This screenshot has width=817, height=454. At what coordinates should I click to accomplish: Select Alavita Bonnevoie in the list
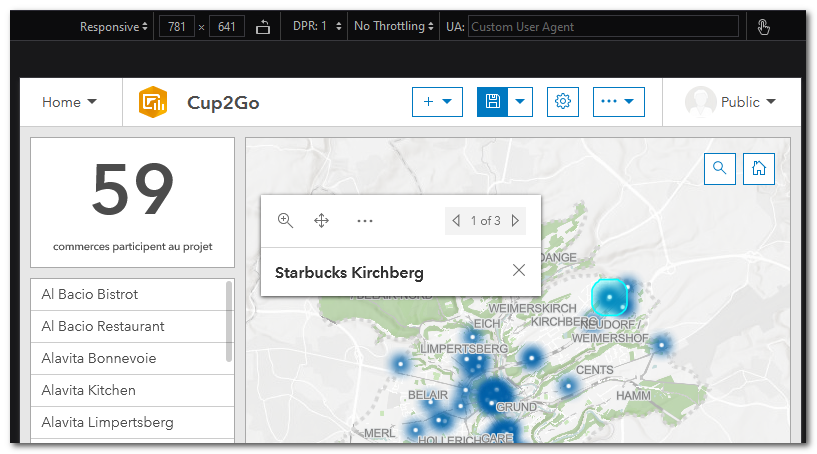click(x=99, y=358)
